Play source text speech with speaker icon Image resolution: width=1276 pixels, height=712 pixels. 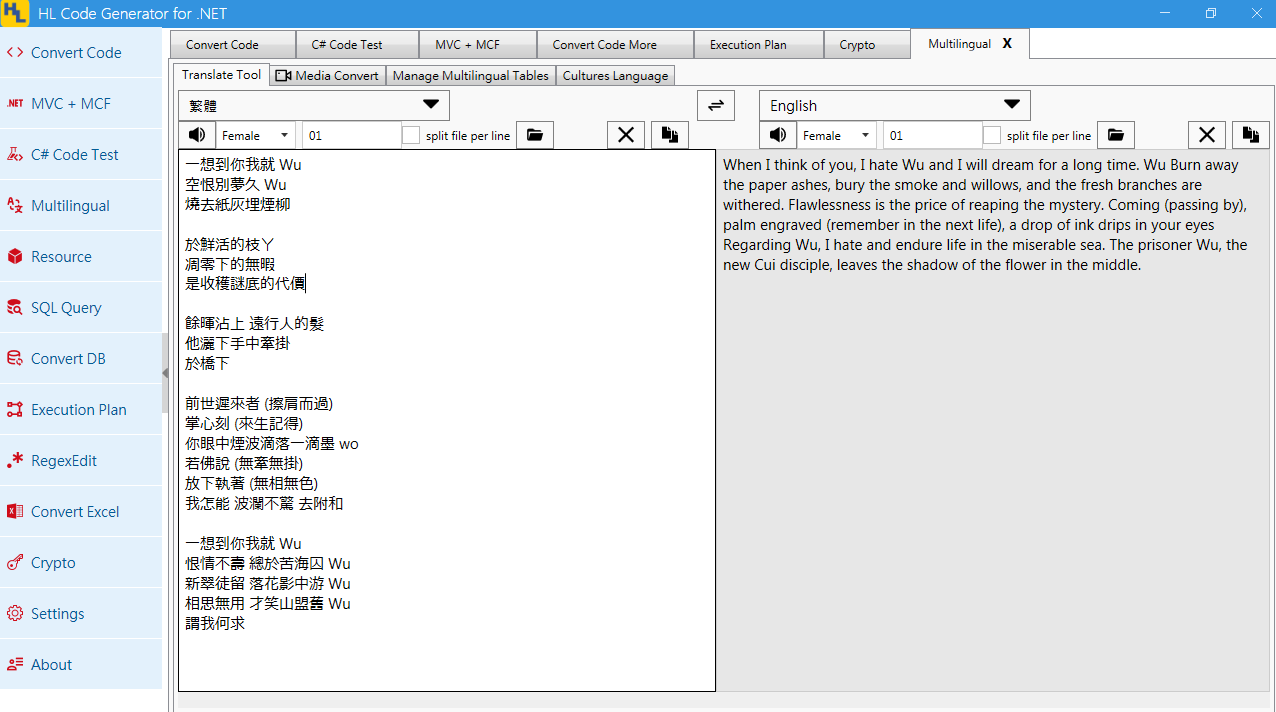pos(197,135)
